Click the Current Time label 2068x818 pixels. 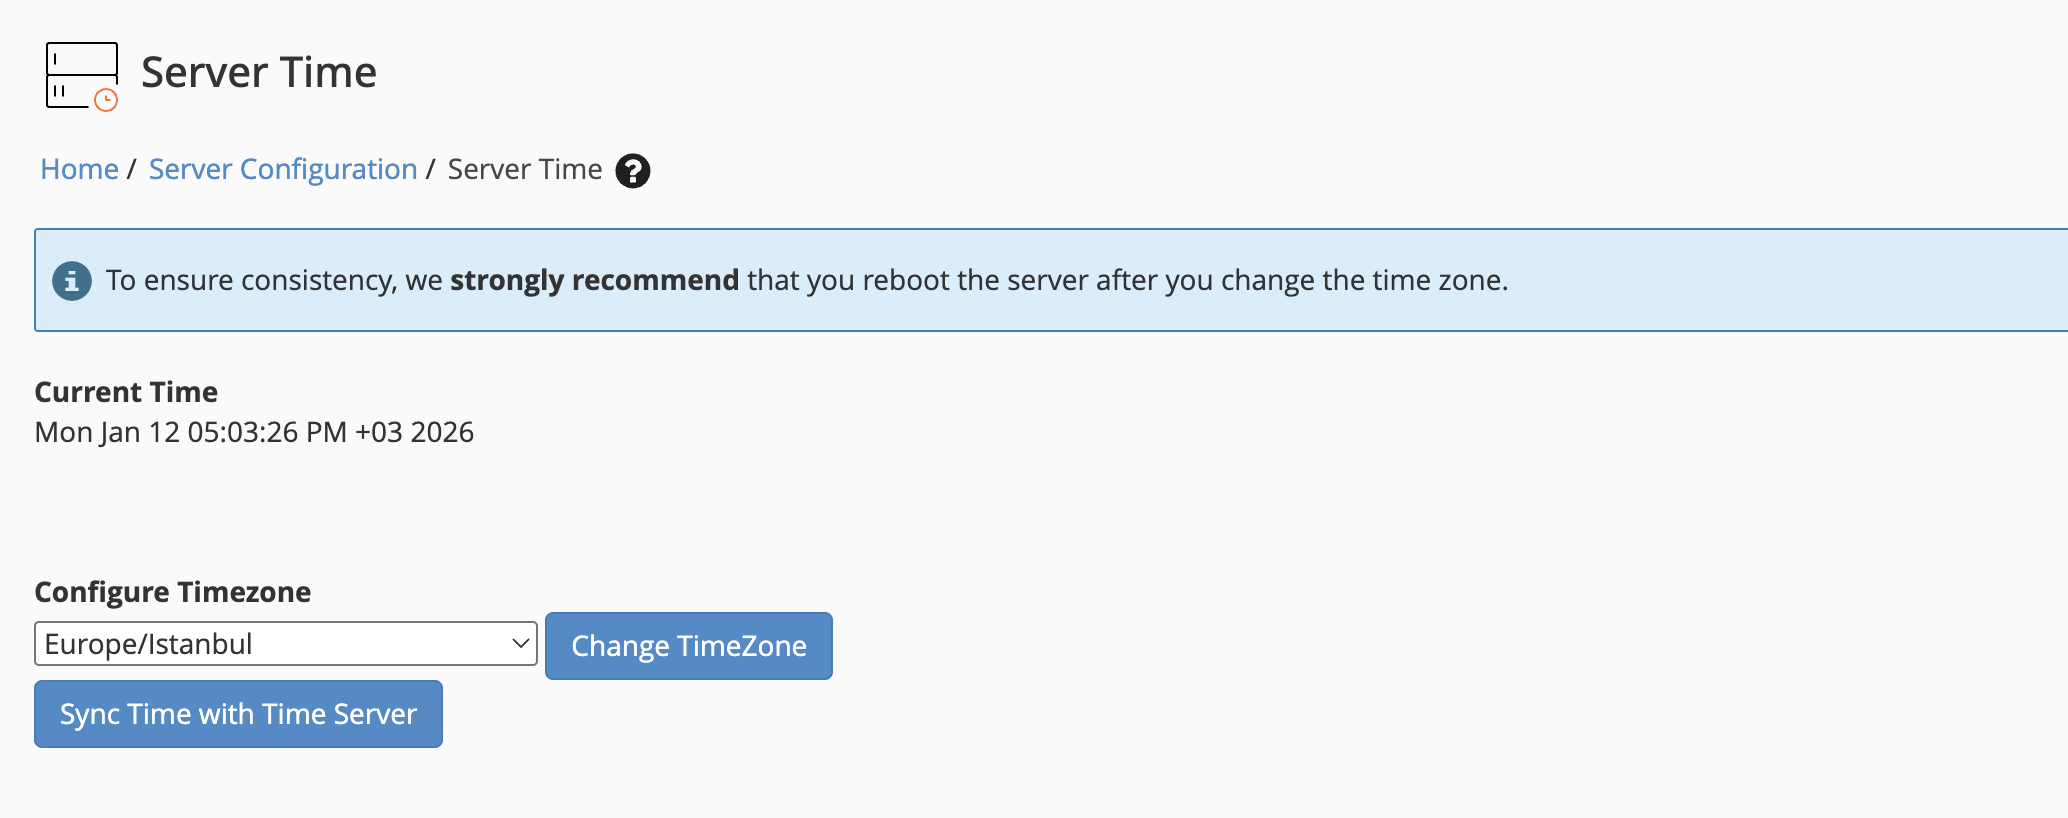[126, 392]
